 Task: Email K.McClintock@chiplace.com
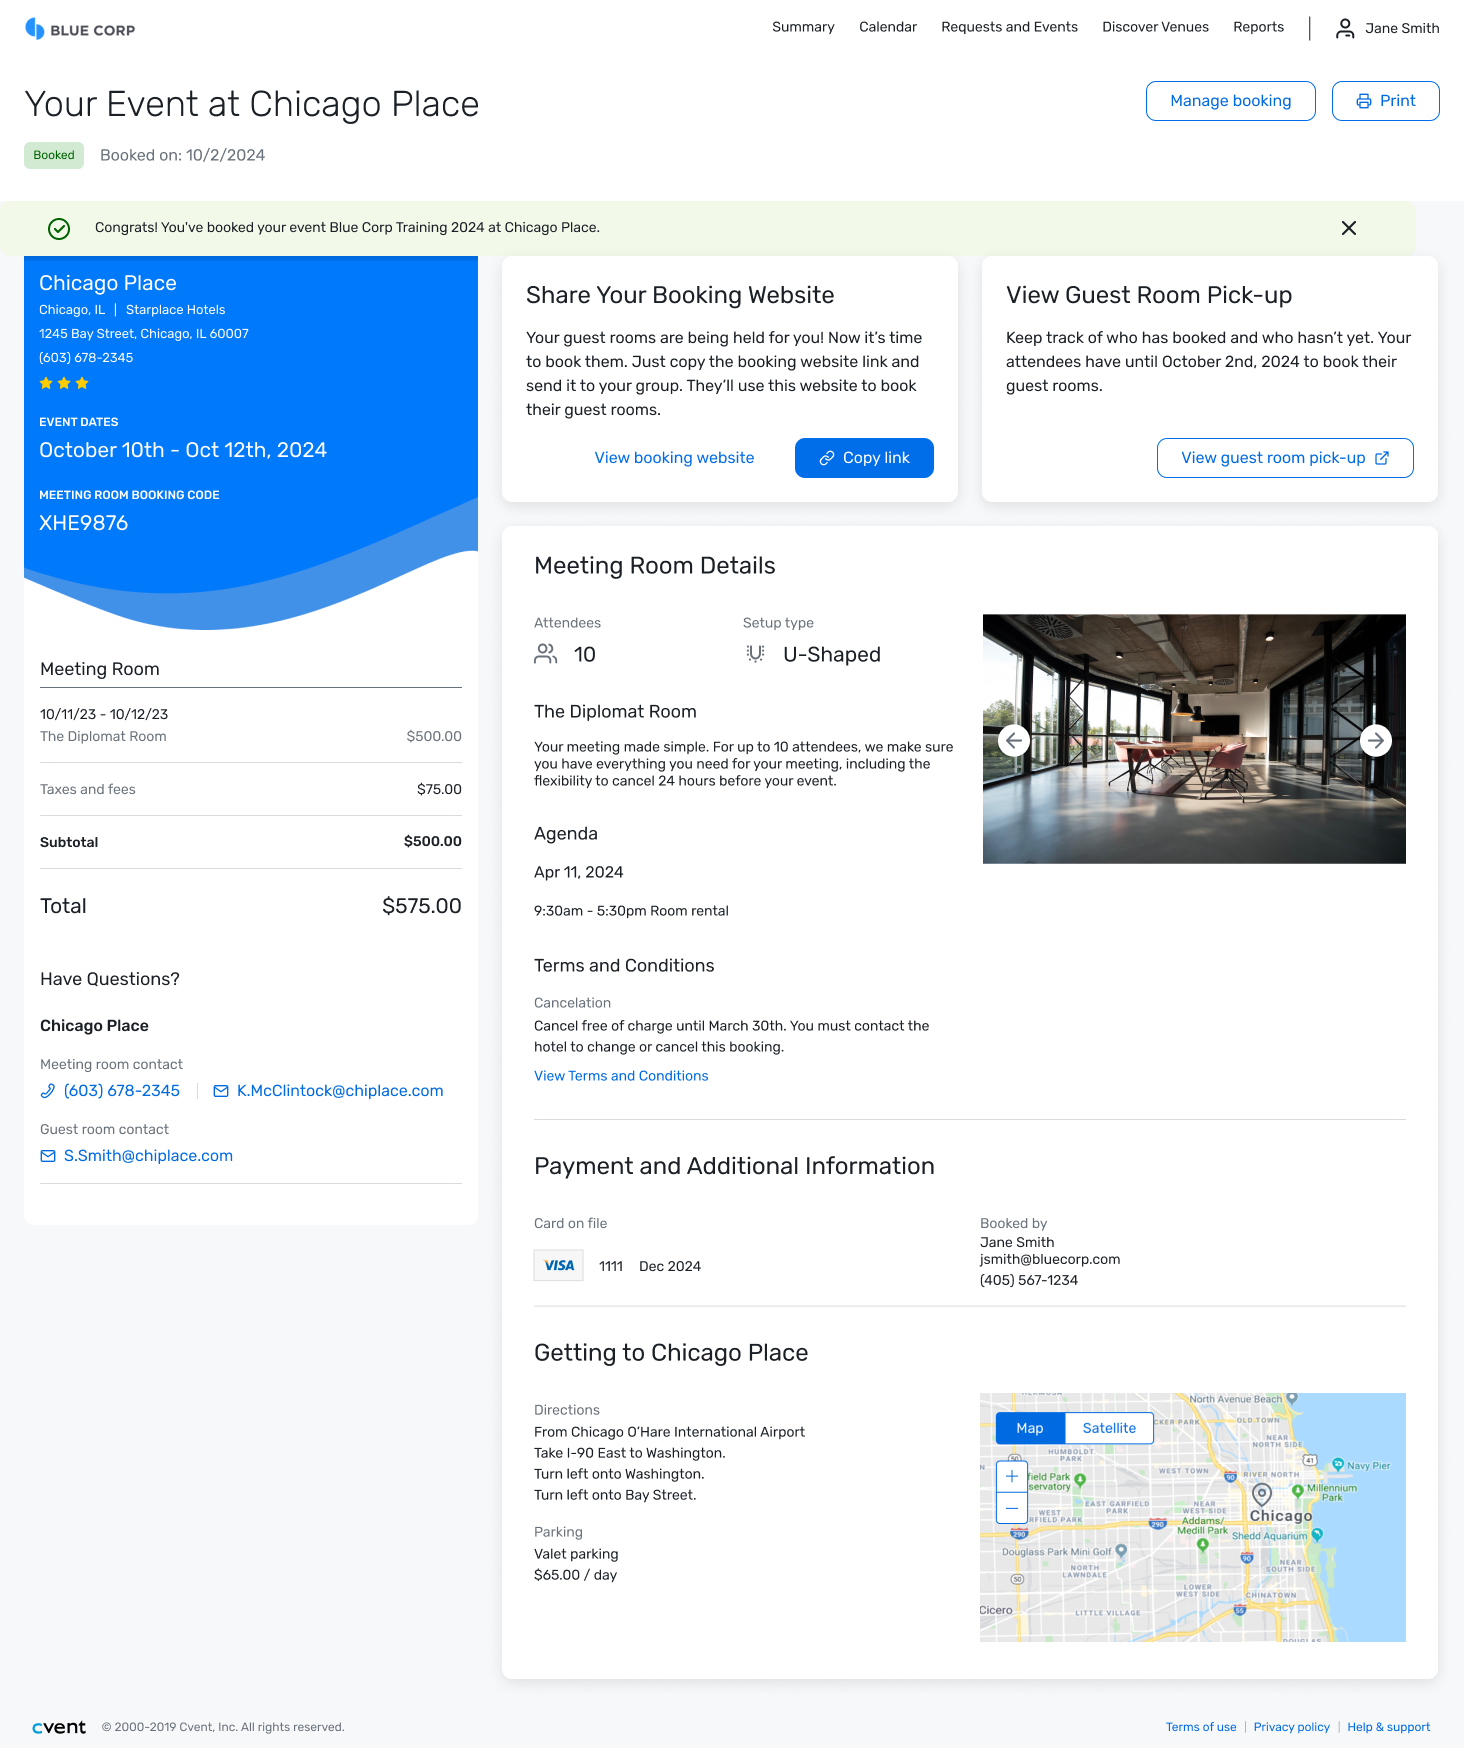pos(340,1091)
